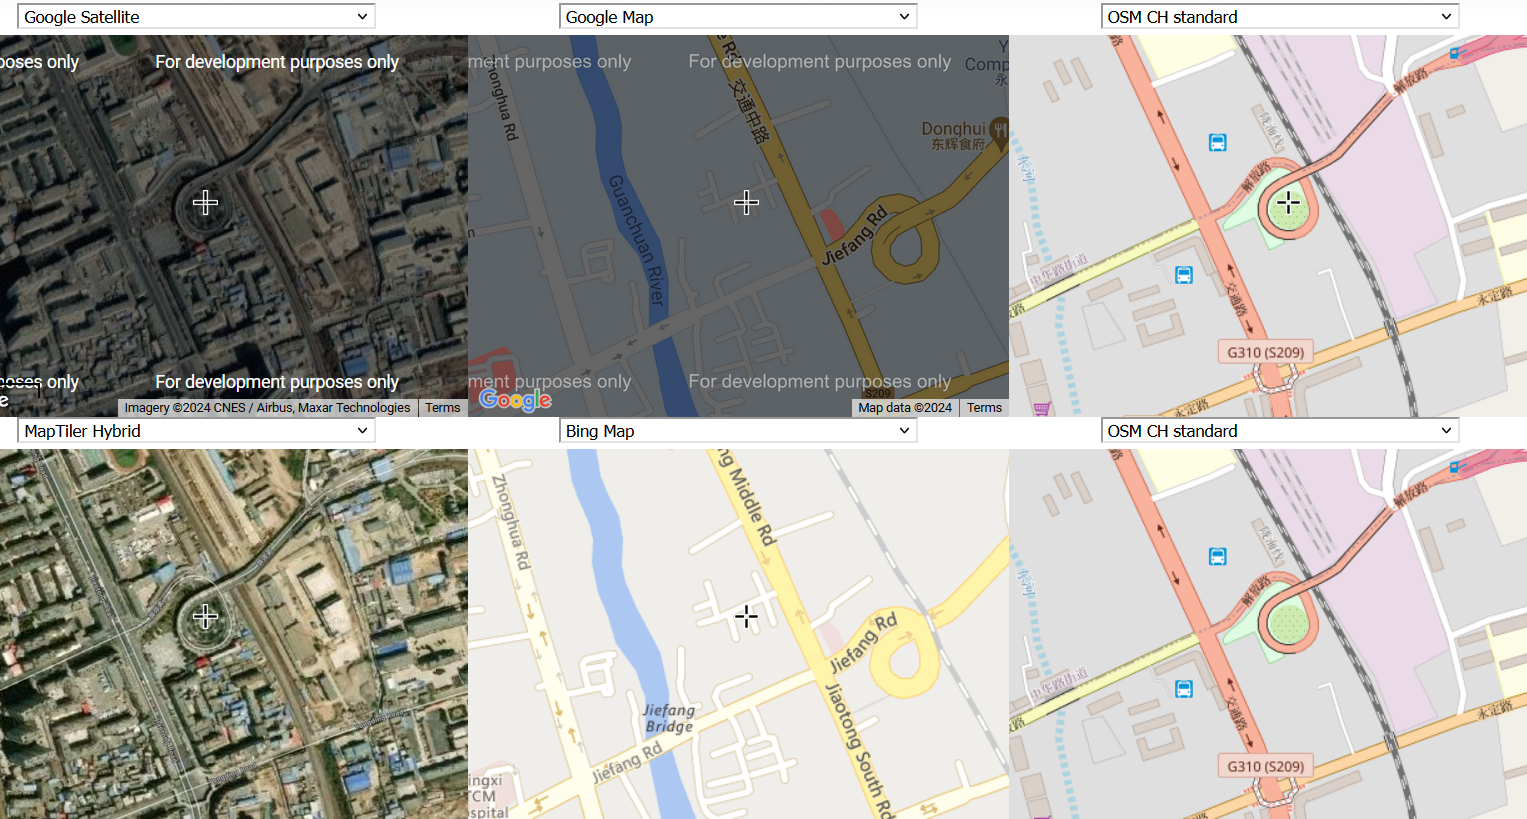
Task: Click the Imagery ©2024 CNES / Airbus attribution text
Action: pyautogui.click(x=267, y=408)
